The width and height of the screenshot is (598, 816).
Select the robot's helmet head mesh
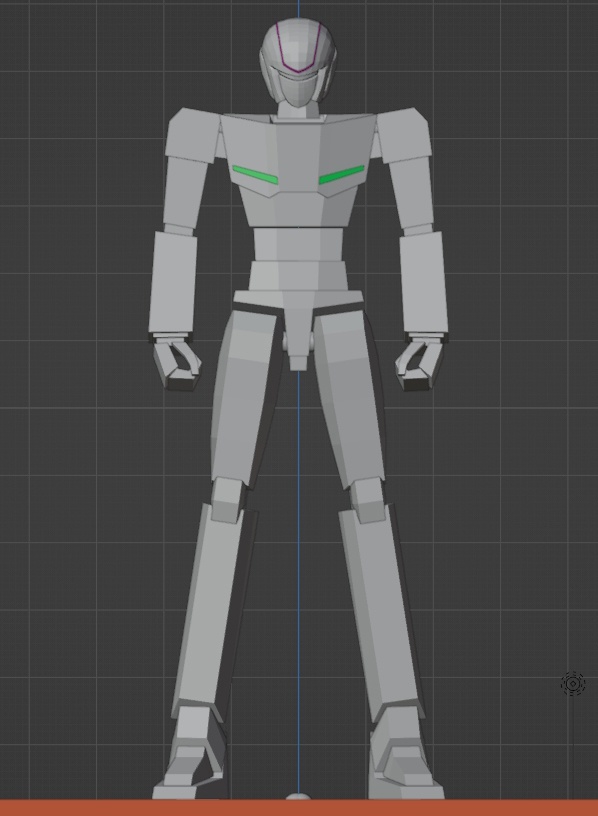point(298,62)
